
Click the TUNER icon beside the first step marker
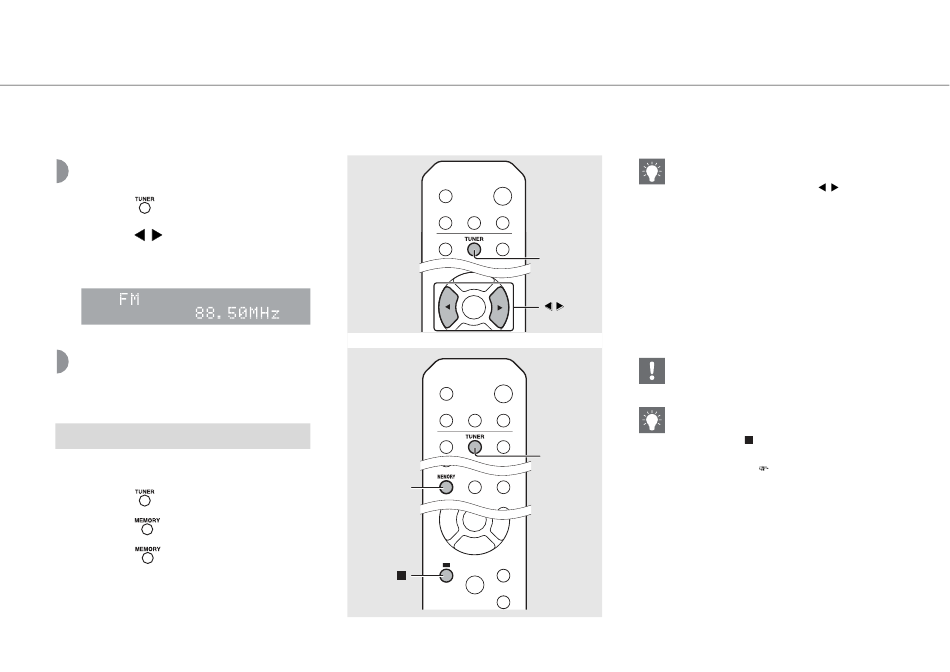[144, 204]
